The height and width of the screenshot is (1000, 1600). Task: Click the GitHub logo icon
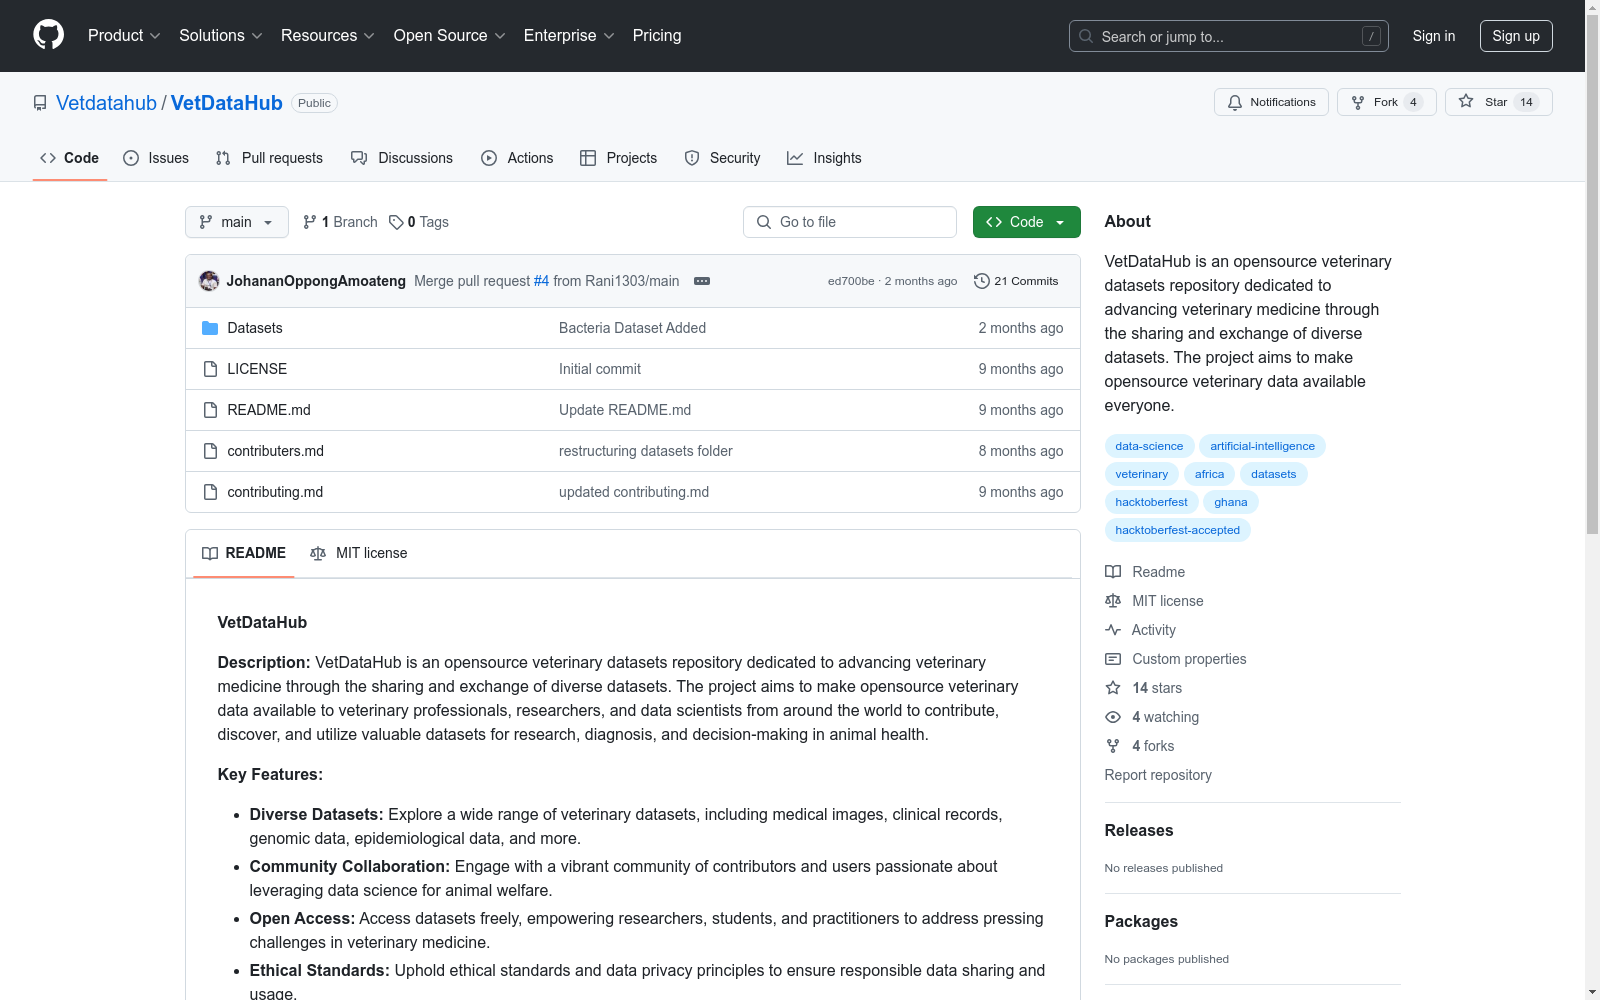[x=48, y=35]
